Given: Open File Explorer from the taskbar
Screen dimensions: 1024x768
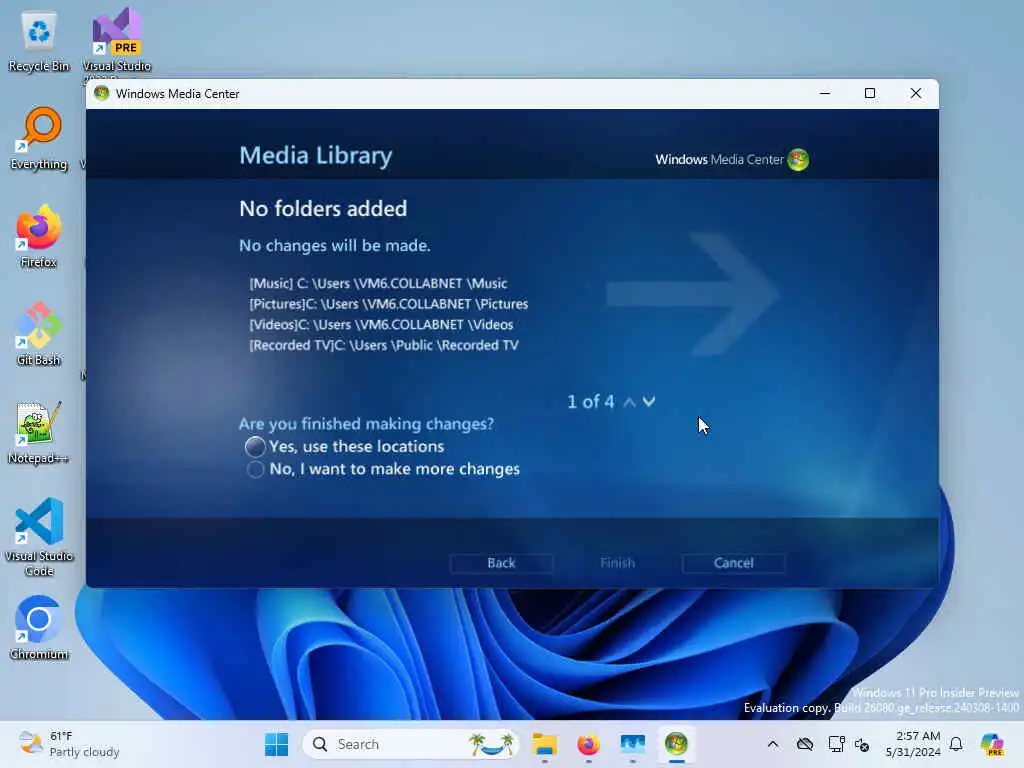Looking at the screenshot, I should coord(545,744).
